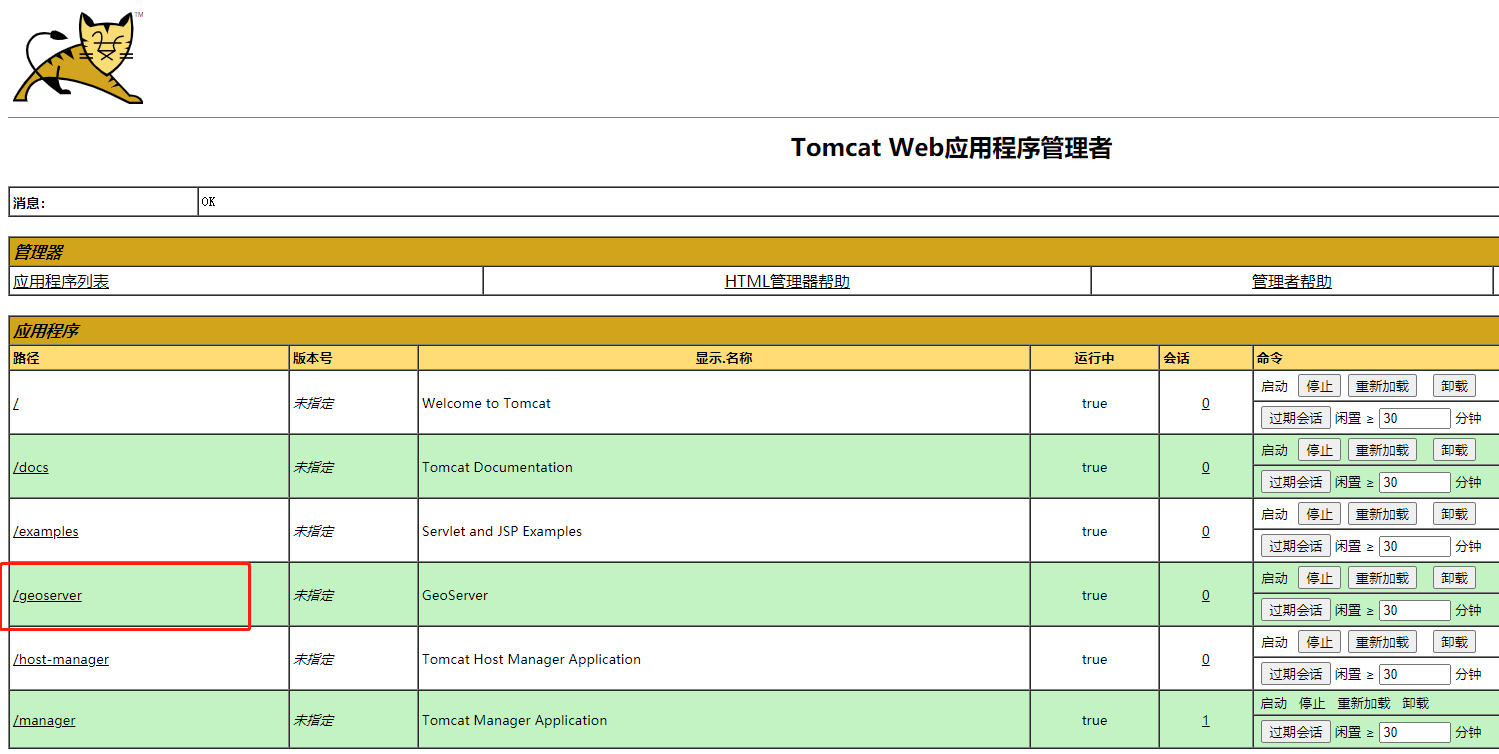Screen dimensions: 1499x754
Task: View sessions count for Tomcat Manager Application
Action: 1205,720
